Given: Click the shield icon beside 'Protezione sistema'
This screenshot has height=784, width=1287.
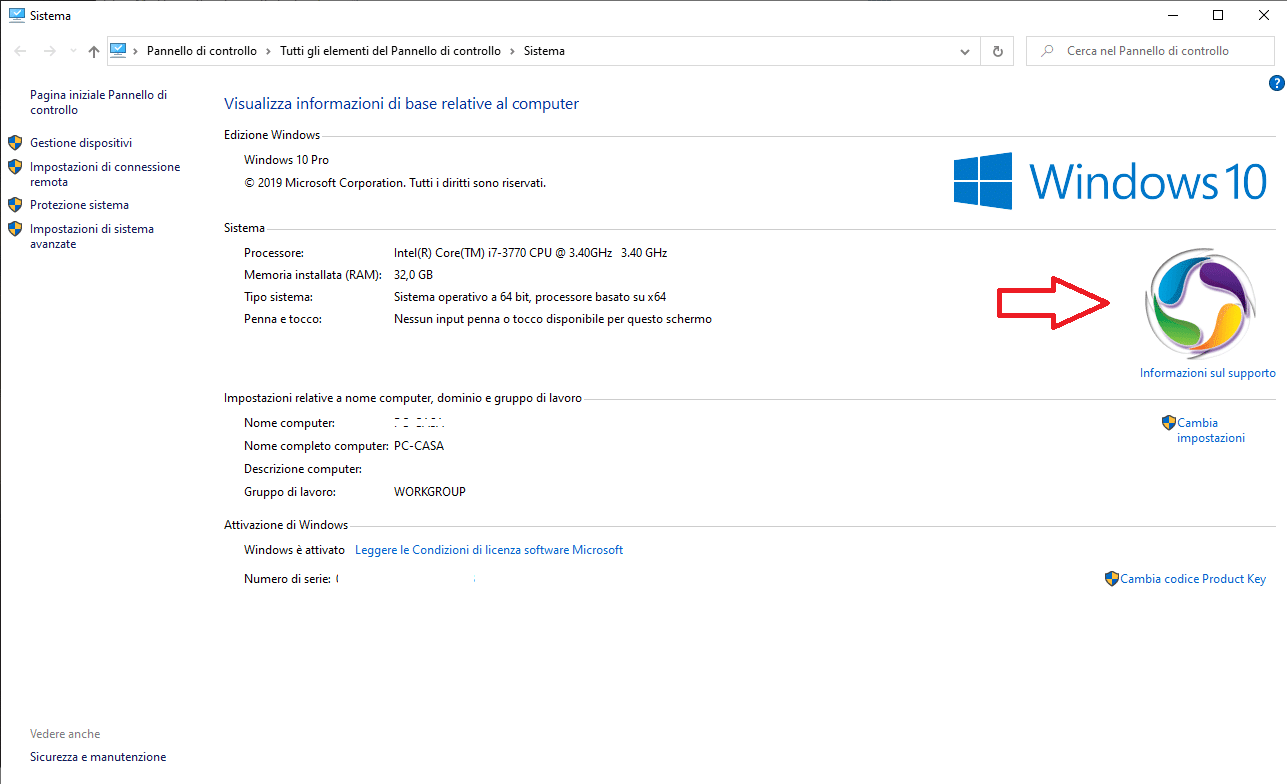Looking at the screenshot, I should pos(15,205).
